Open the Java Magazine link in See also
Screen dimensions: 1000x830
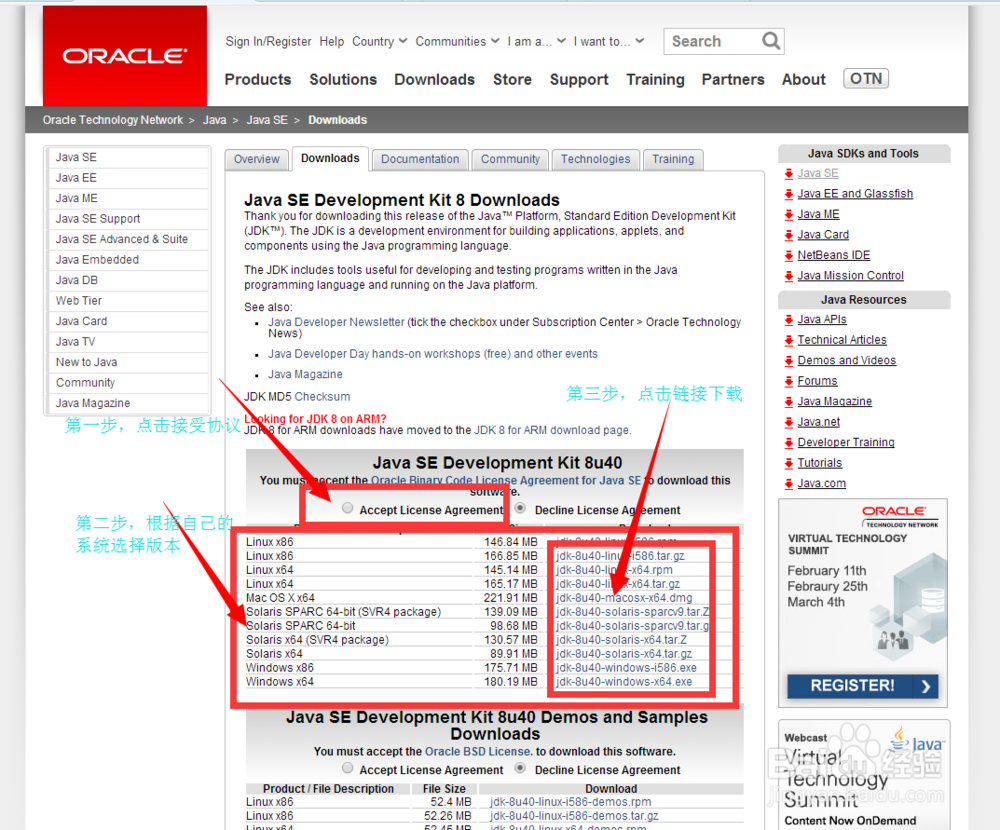click(x=305, y=374)
